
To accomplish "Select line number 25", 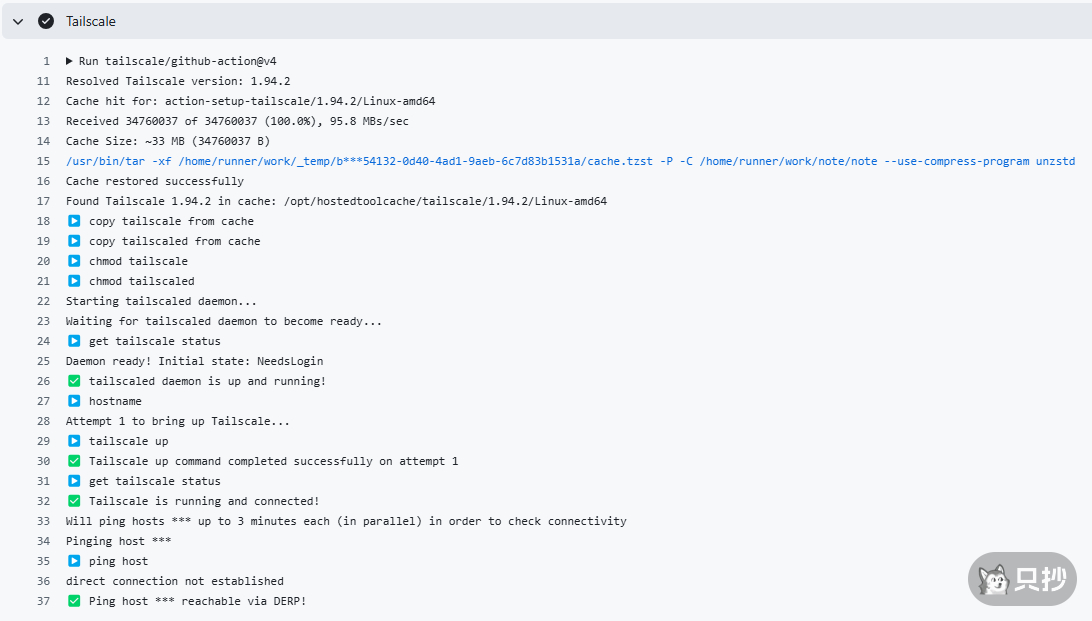I will coord(43,361).
